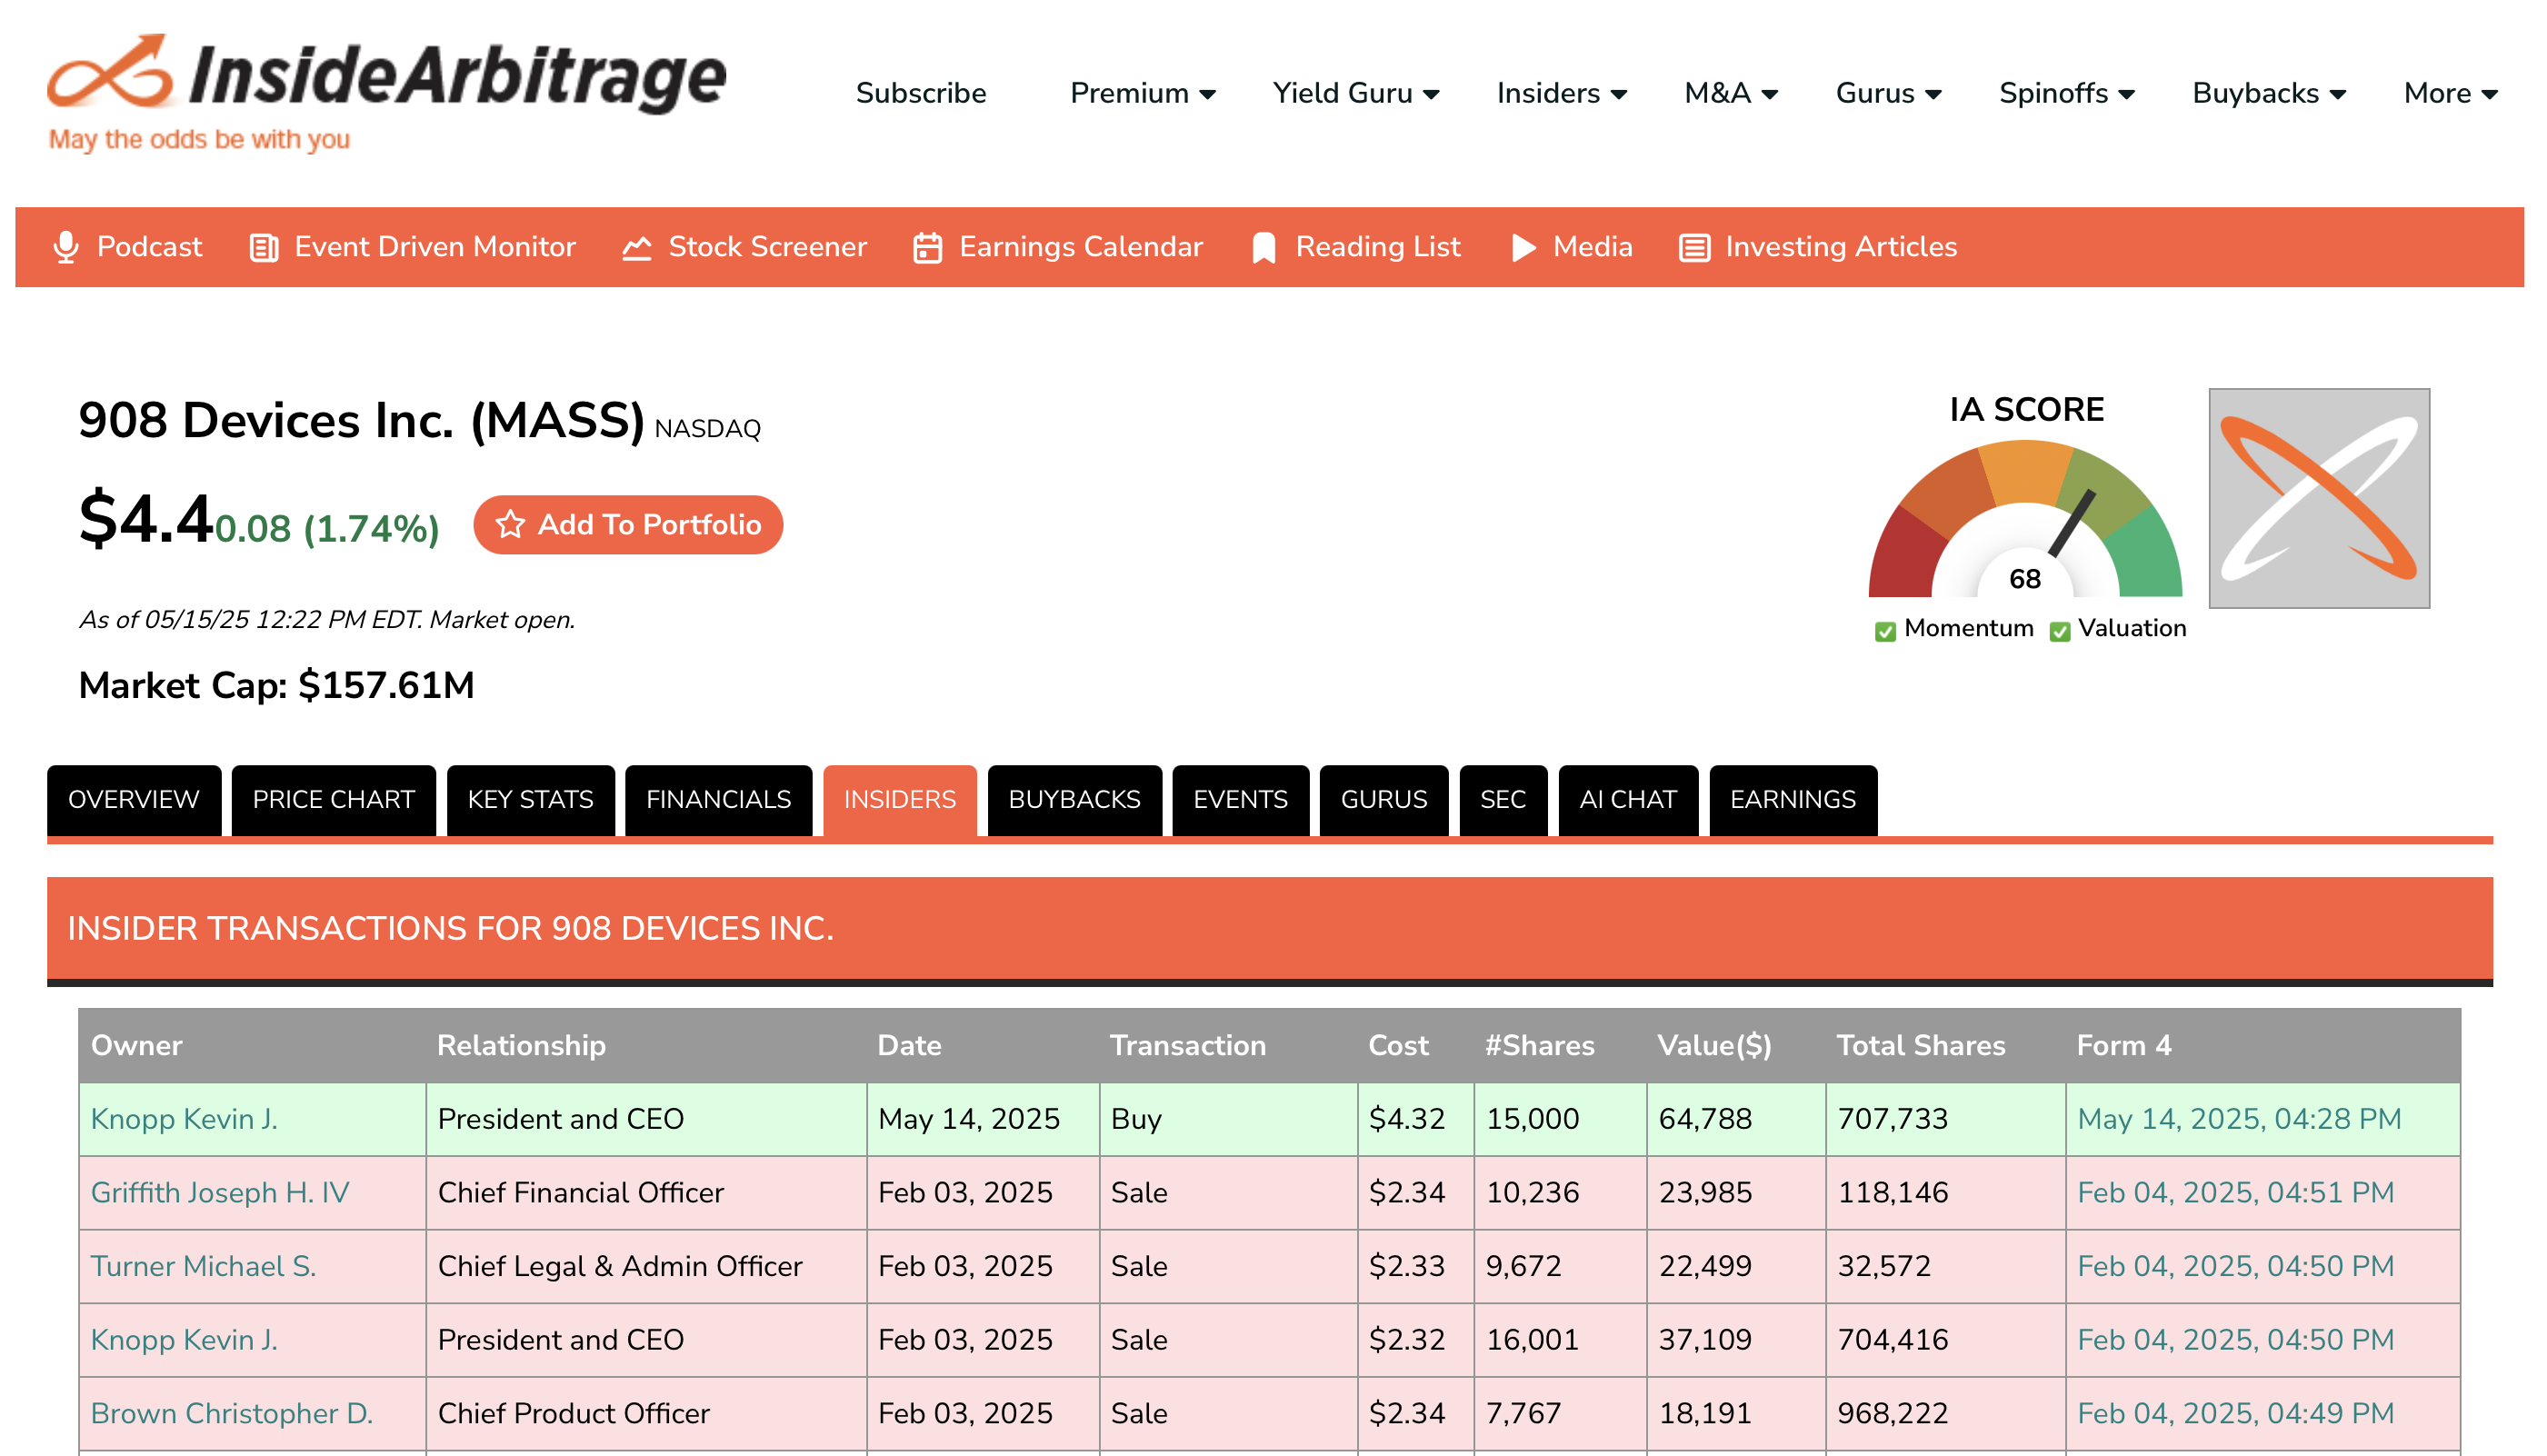Click the Reading List bookmark icon
2547x1456 pixels.
tap(1264, 247)
